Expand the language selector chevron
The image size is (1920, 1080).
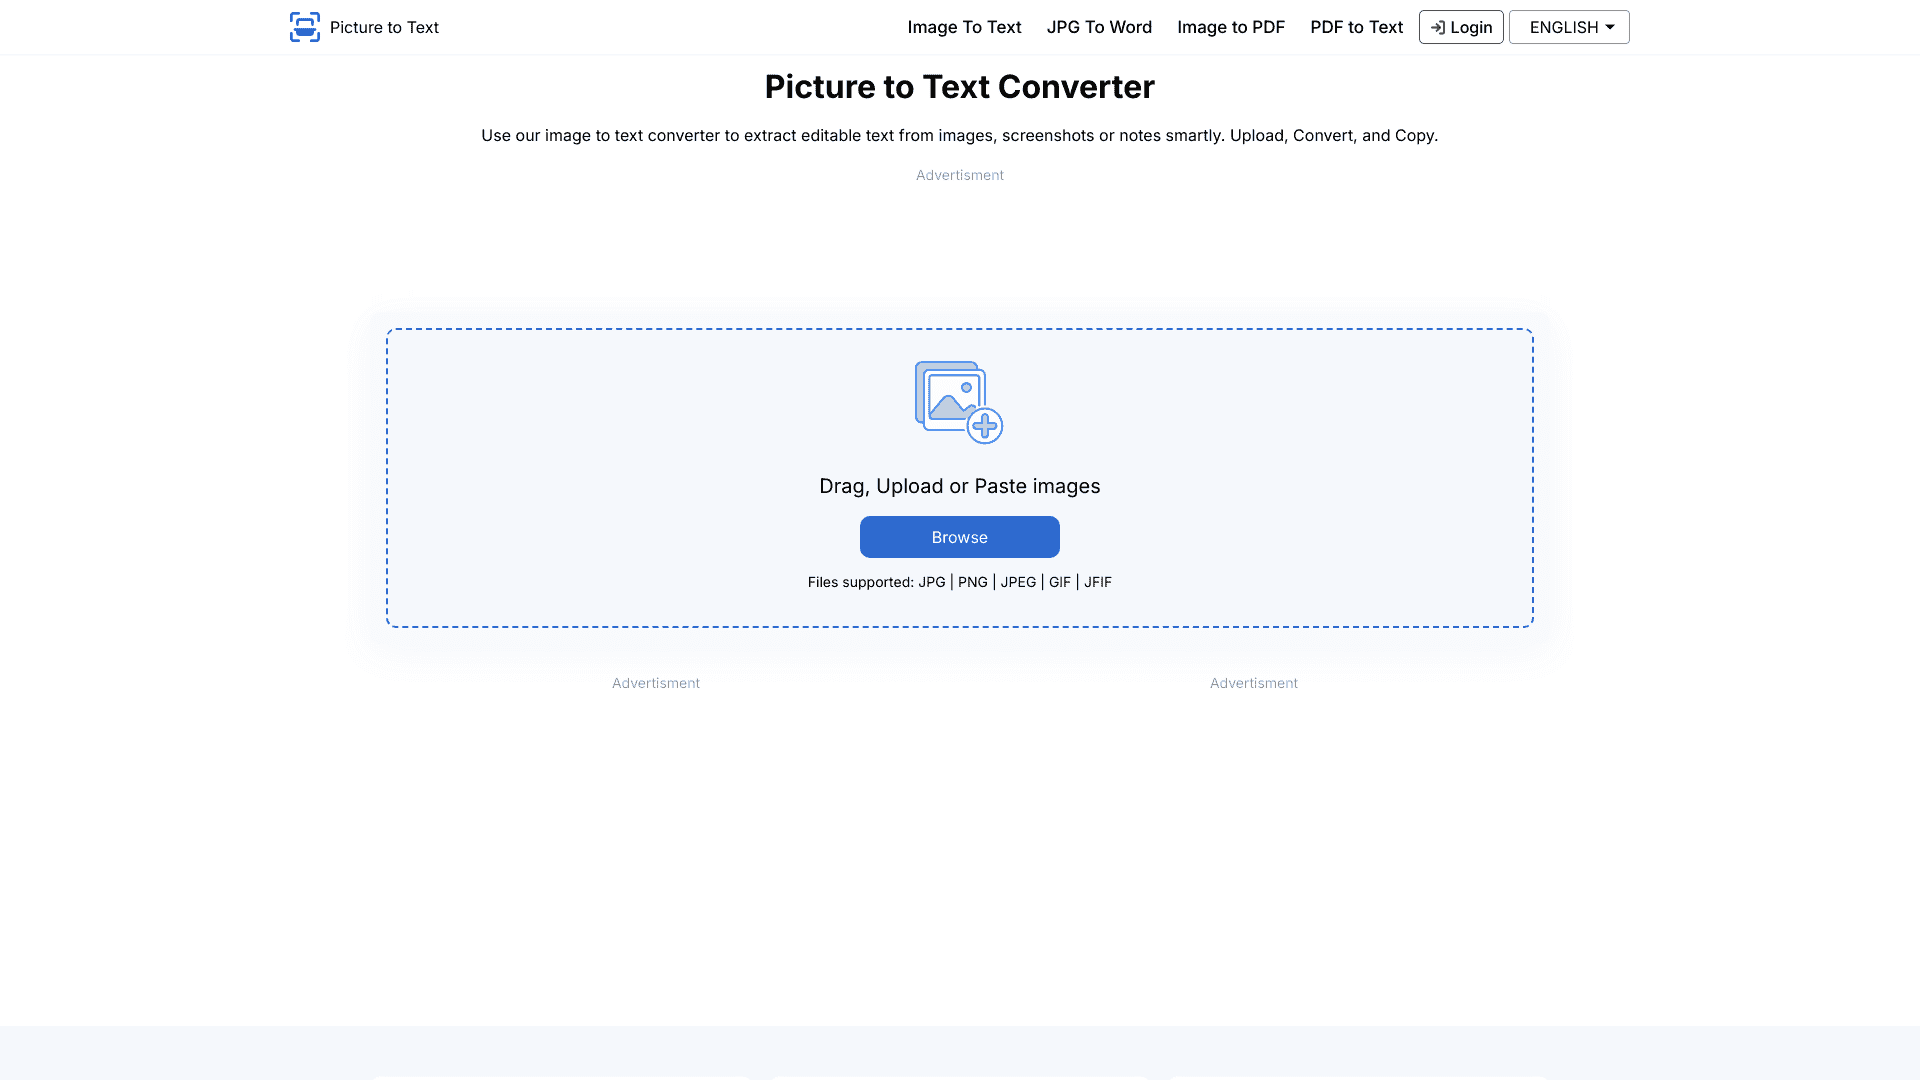pyautogui.click(x=1610, y=27)
